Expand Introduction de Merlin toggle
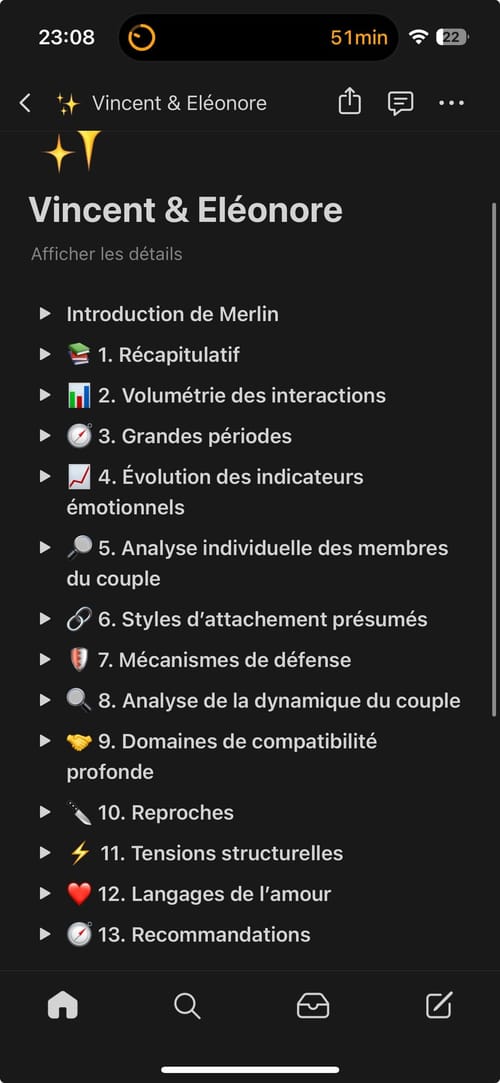The image size is (500, 1083). tap(46, 314)
